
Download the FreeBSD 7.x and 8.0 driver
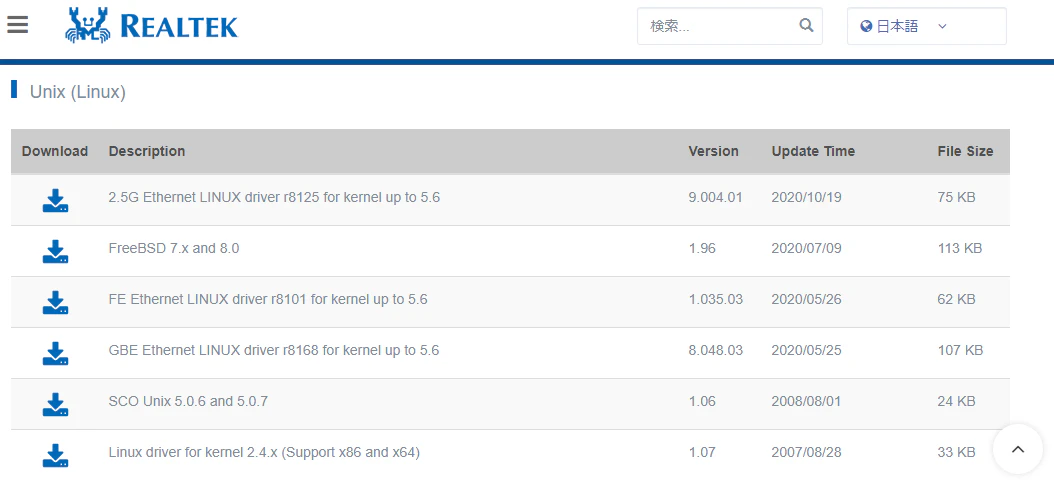(56, 251)
